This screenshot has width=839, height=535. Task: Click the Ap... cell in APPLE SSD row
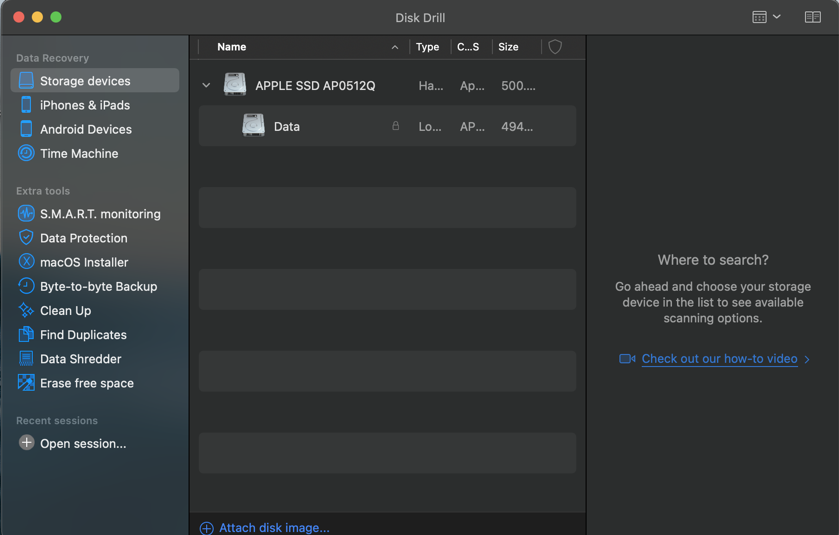472,86
